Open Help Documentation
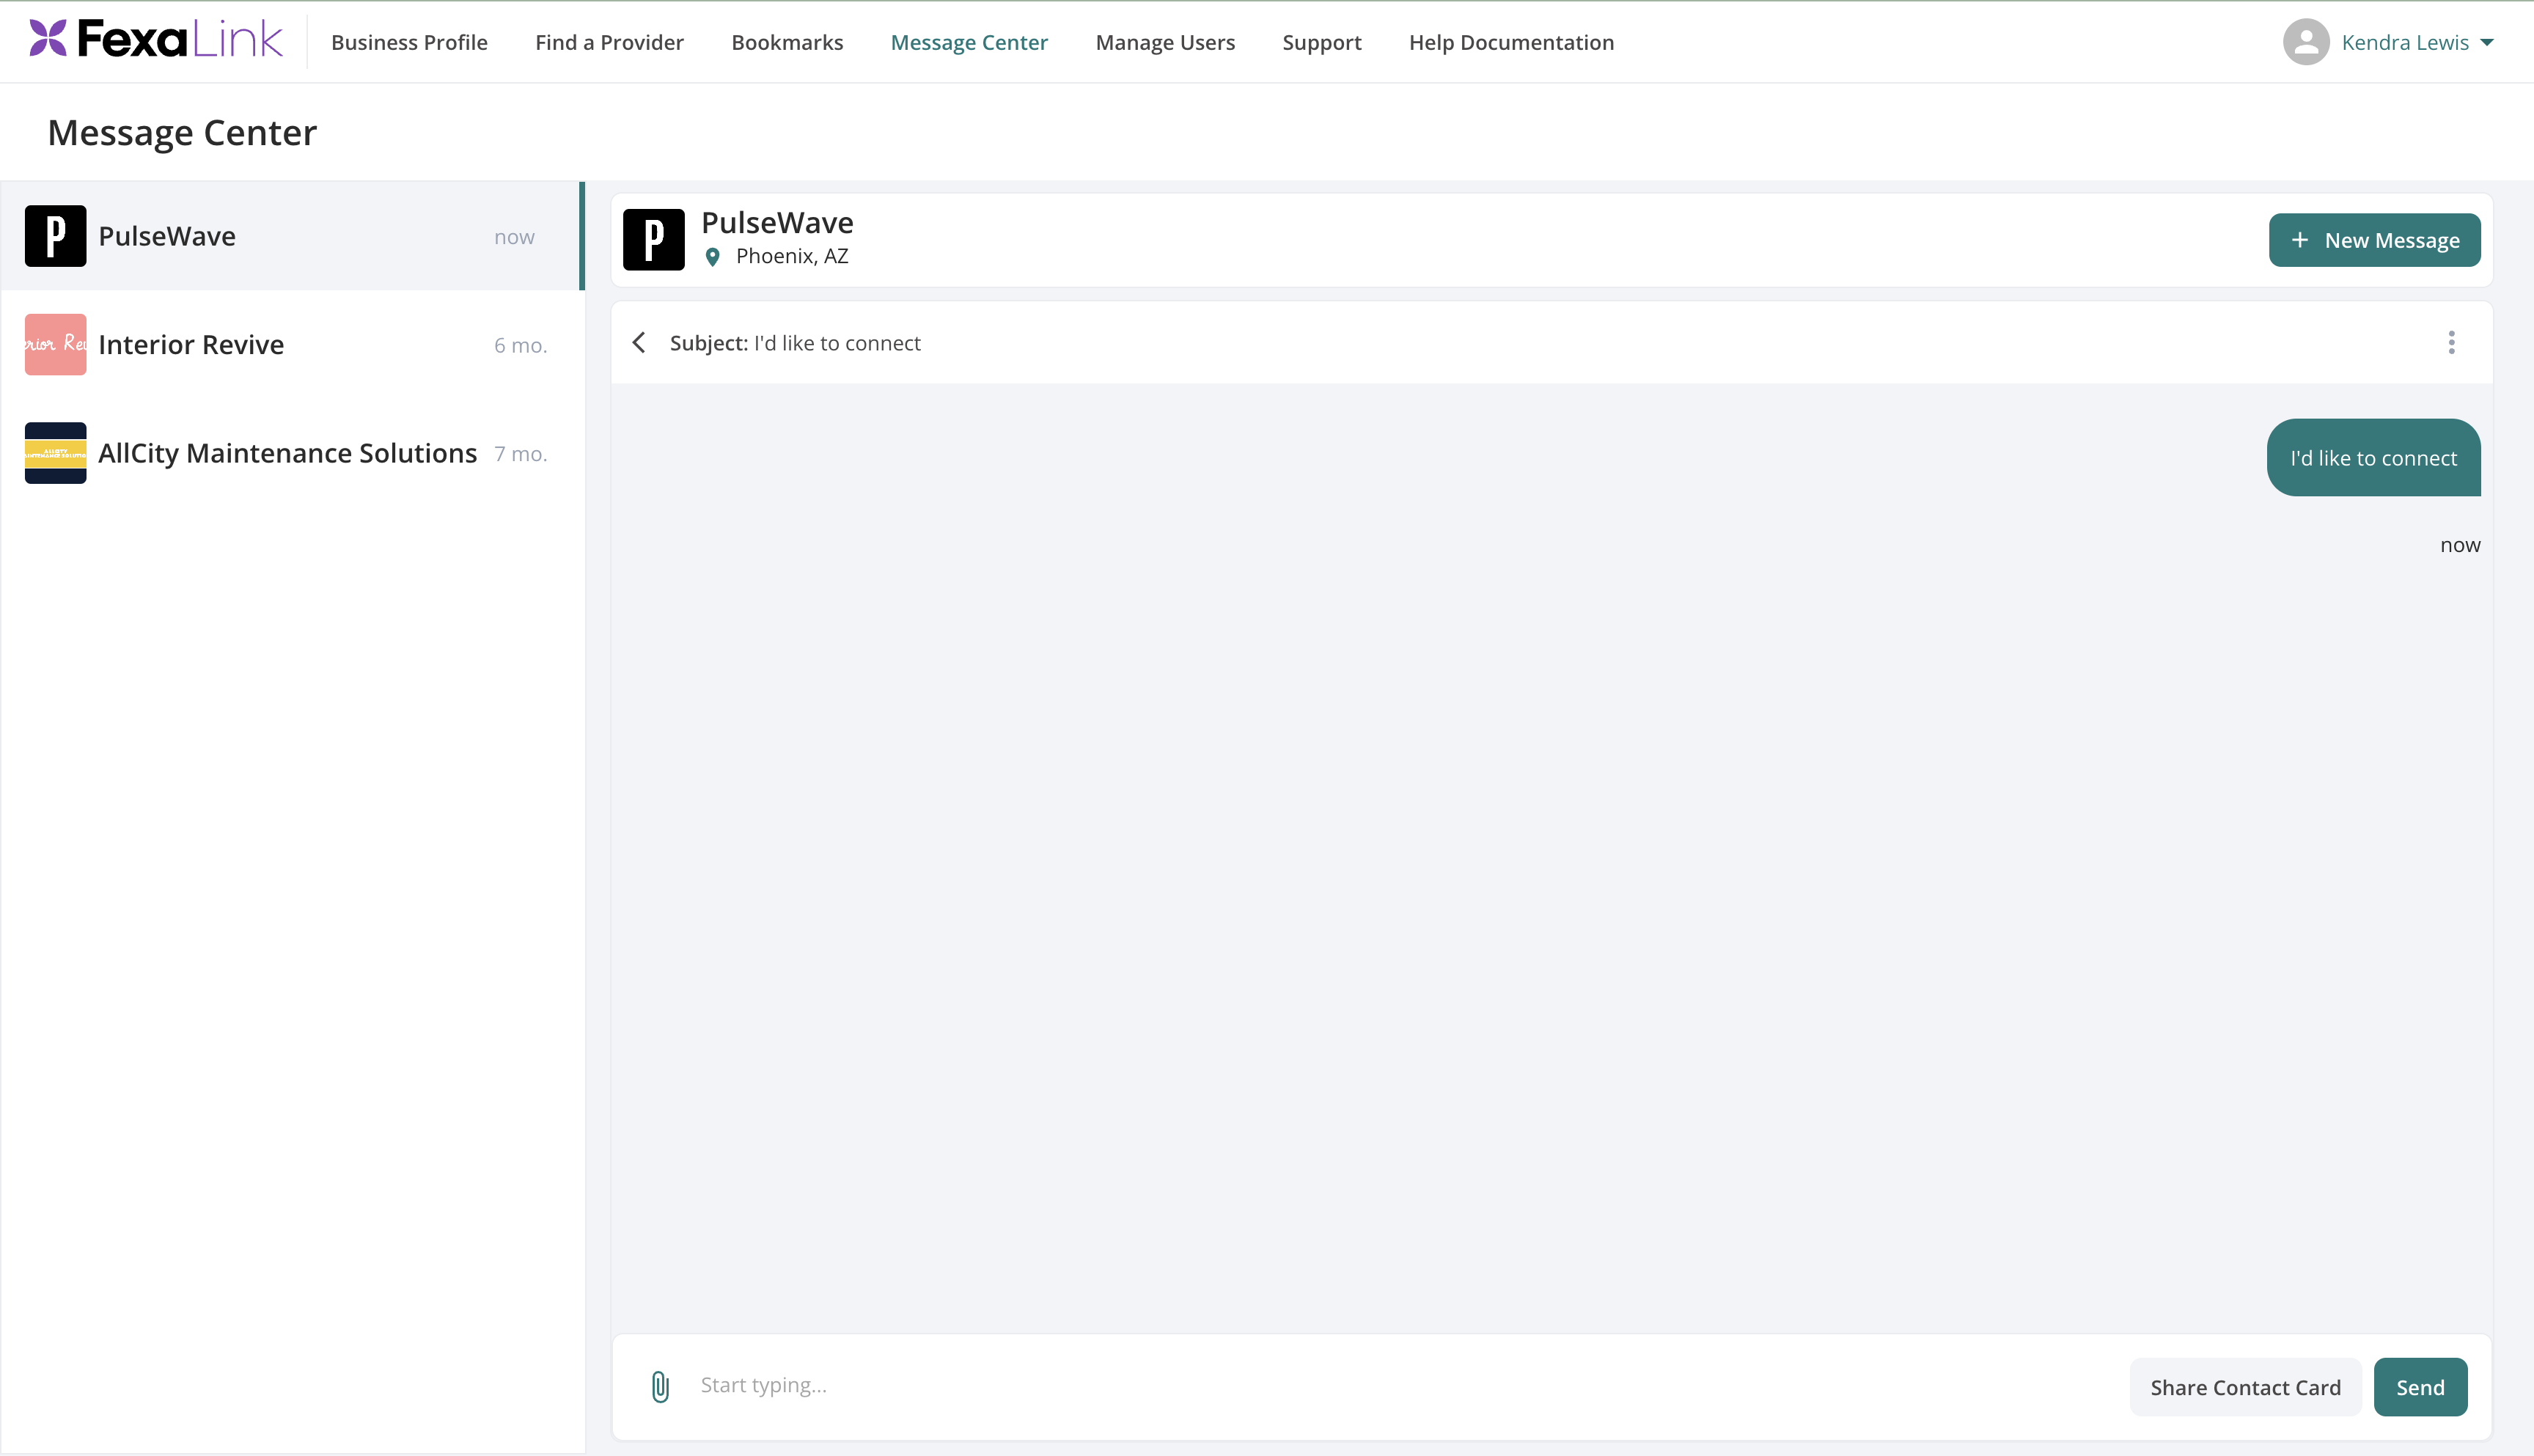This screenshot has height=1456, width=2534. (x=1511, y=42)
